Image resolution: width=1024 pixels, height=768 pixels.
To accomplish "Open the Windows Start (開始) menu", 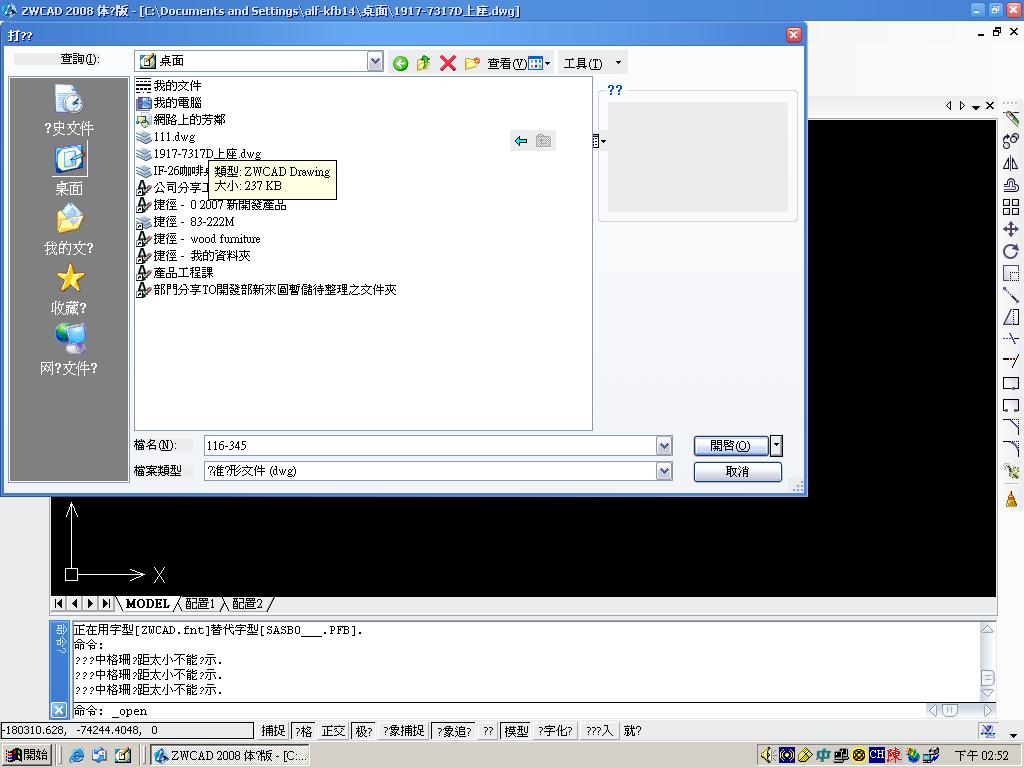I will coord(27,755).
